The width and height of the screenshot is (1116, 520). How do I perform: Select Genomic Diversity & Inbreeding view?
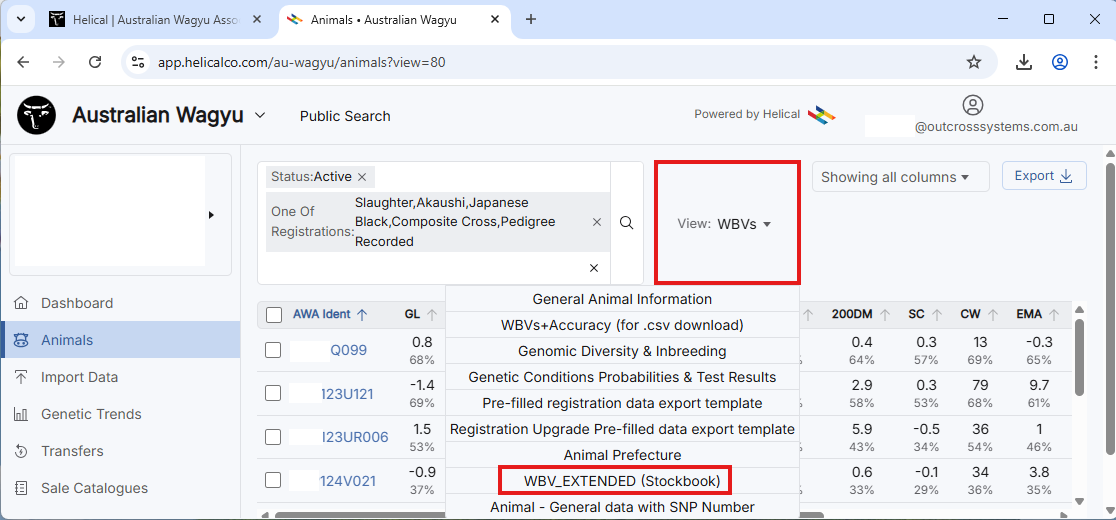click(621, 351)
